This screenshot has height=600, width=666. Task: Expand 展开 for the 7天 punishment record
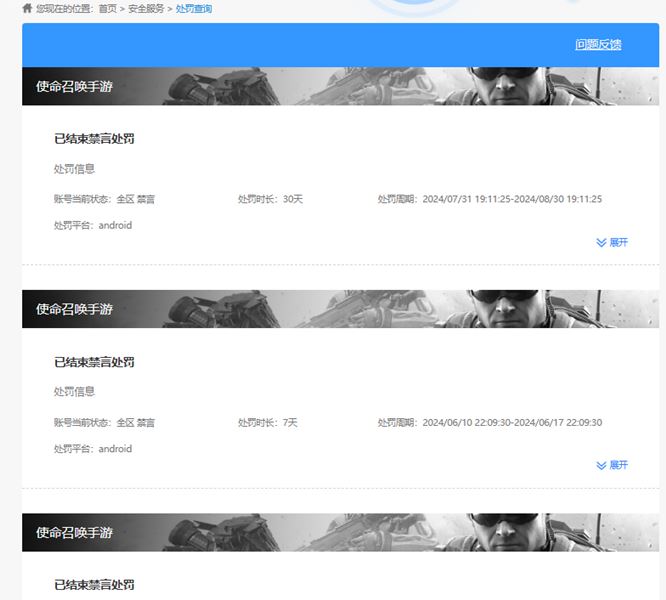click(x=612, y=465)
